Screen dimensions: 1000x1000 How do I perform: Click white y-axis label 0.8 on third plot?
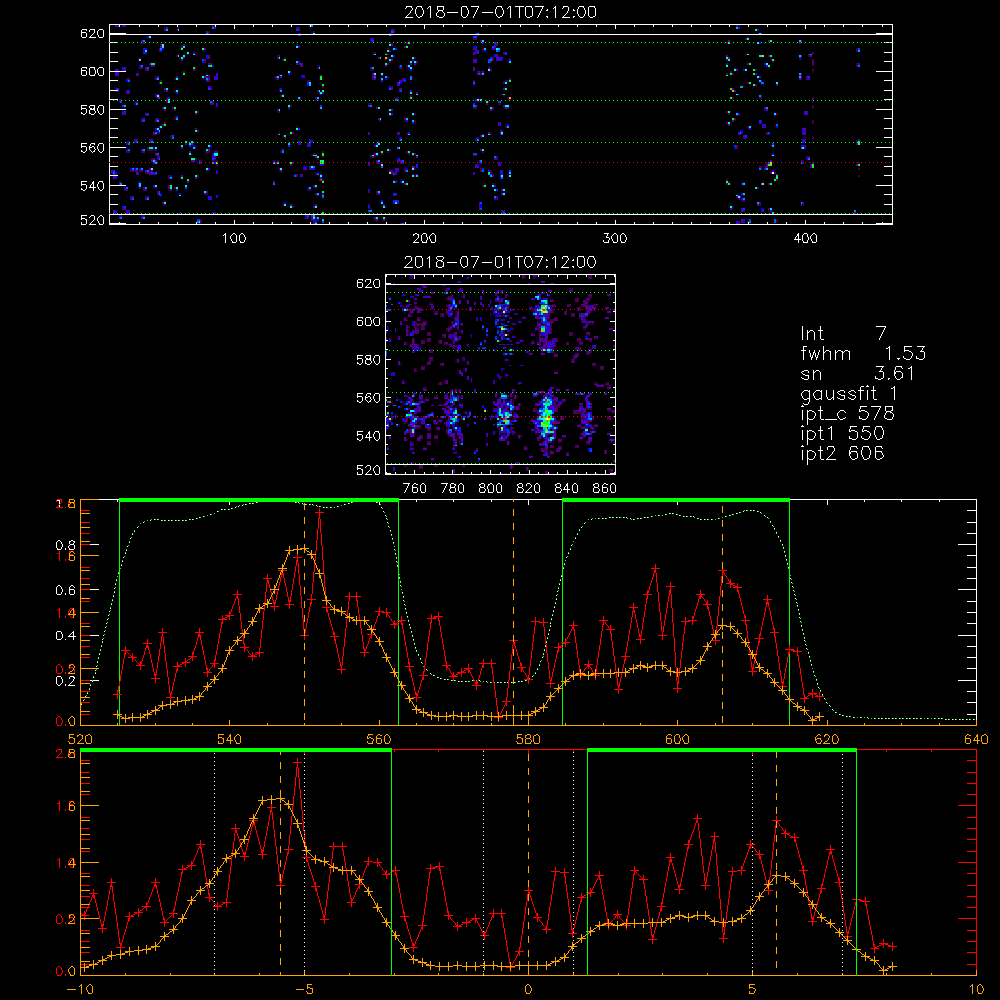[65, 545]
